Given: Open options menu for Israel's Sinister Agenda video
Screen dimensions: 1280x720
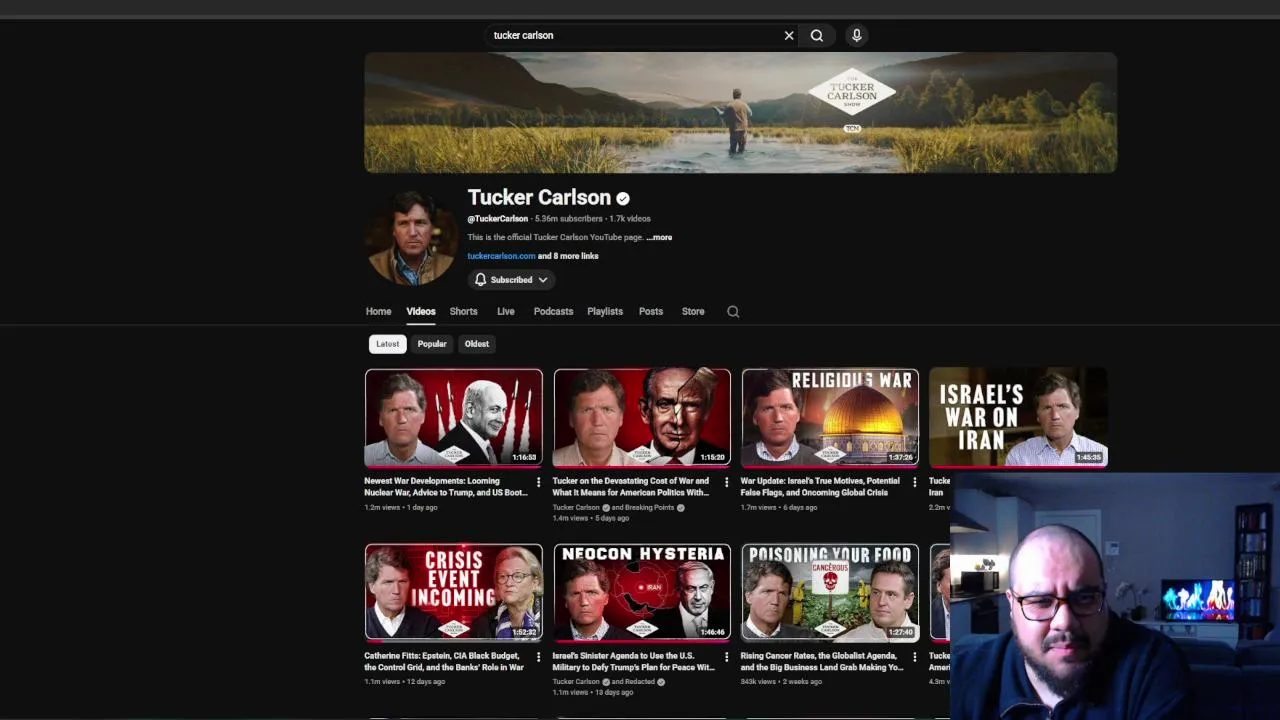Looking at the screenshot, I should point(726,657).
